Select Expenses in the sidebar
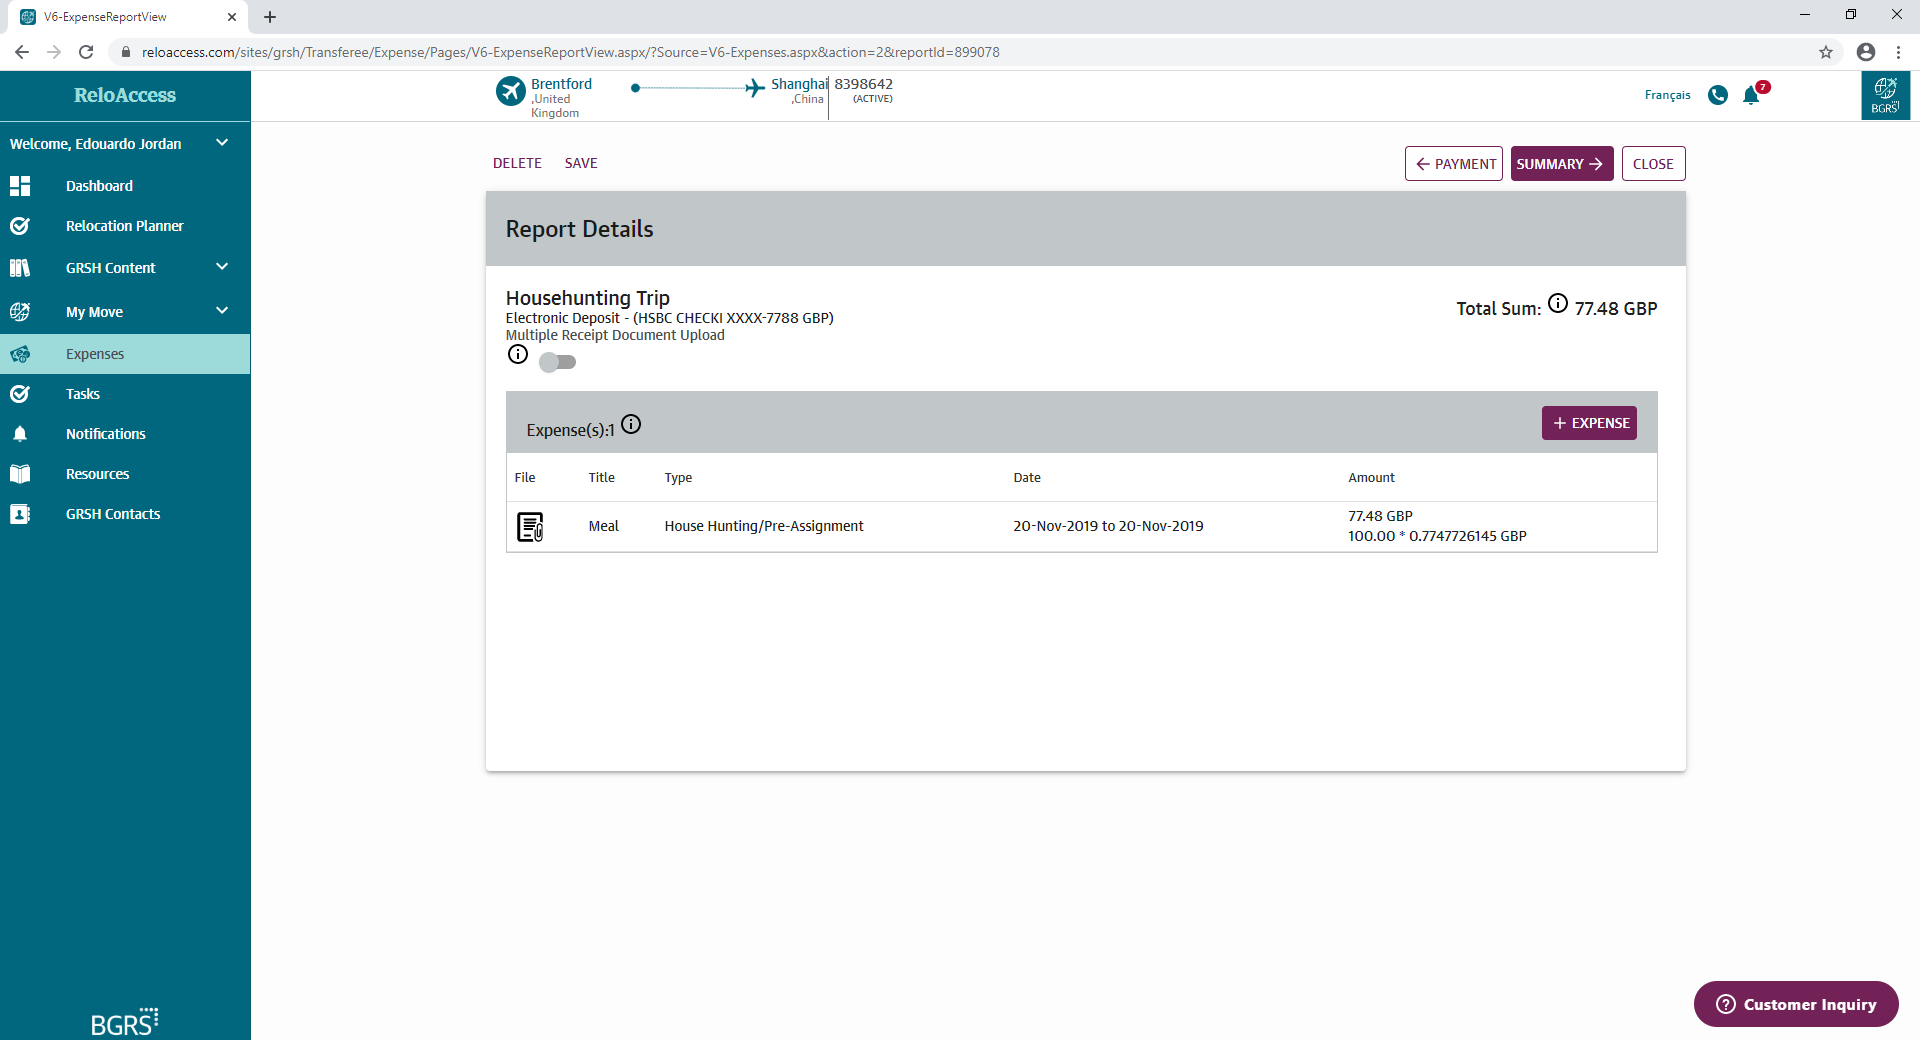The width and height of the screenshot is (1920, 1040). click(125, 354)
